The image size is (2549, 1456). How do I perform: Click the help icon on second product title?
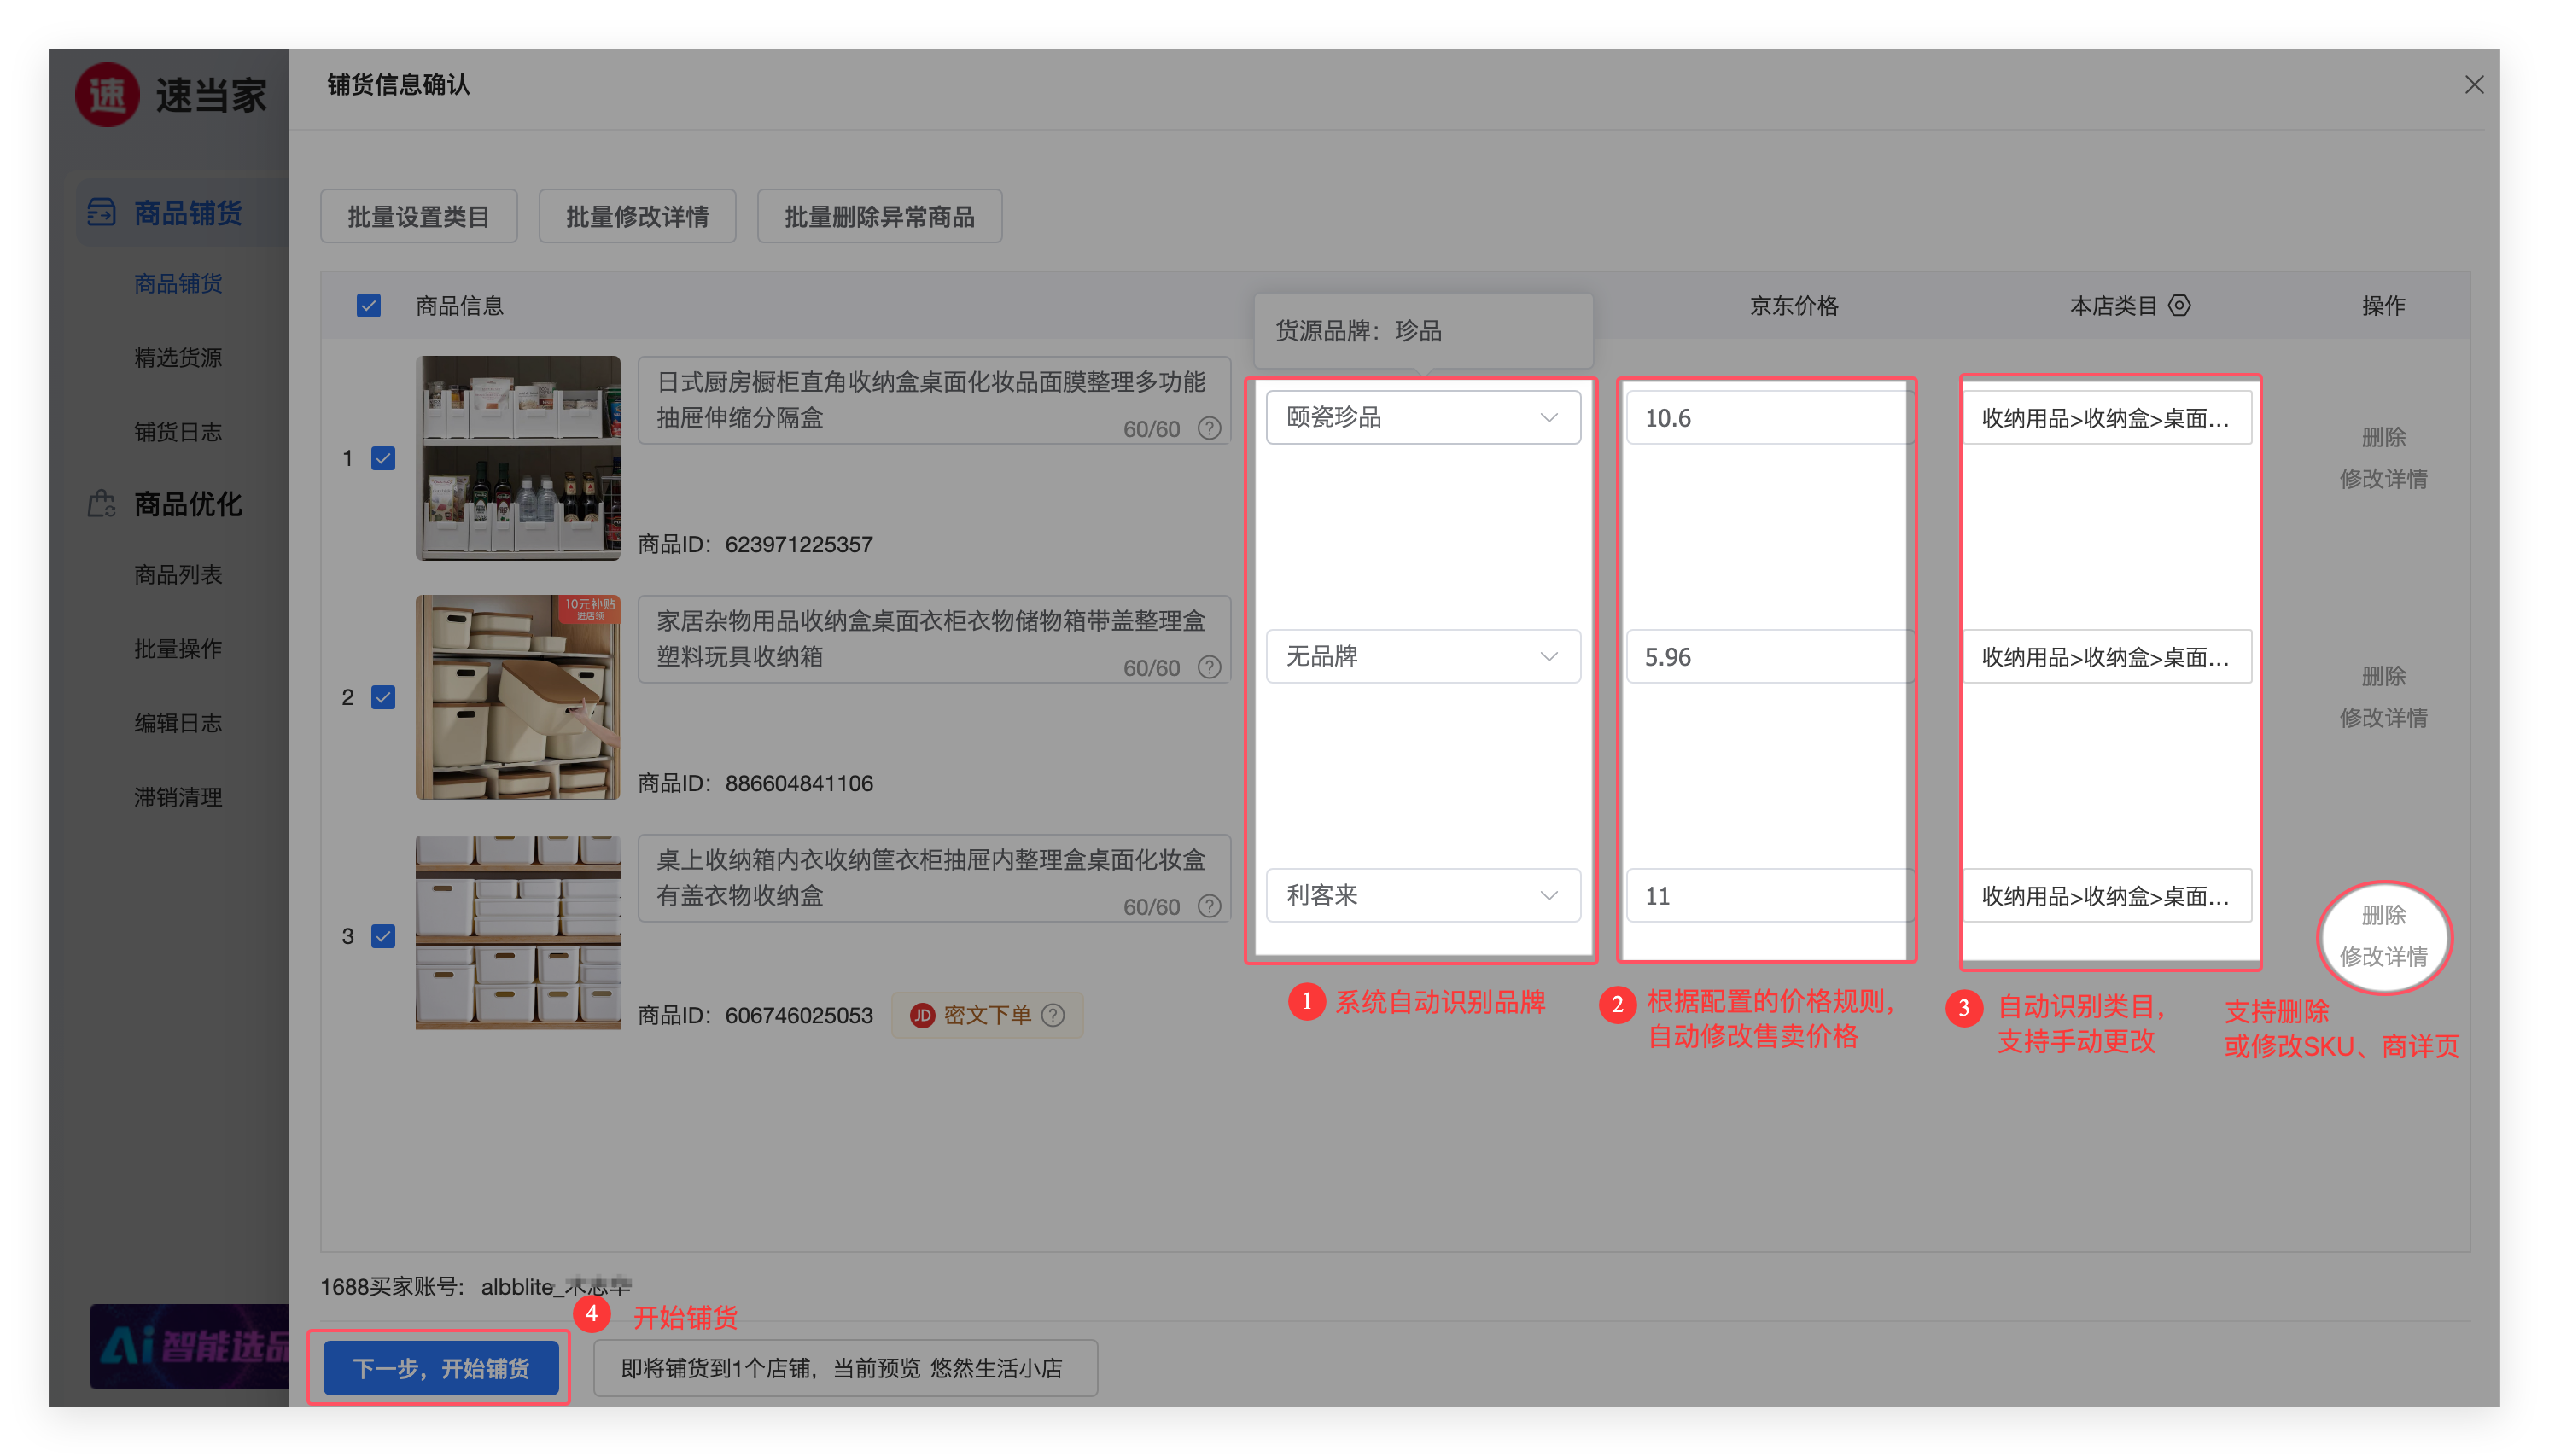click(x=1209, y=667)
